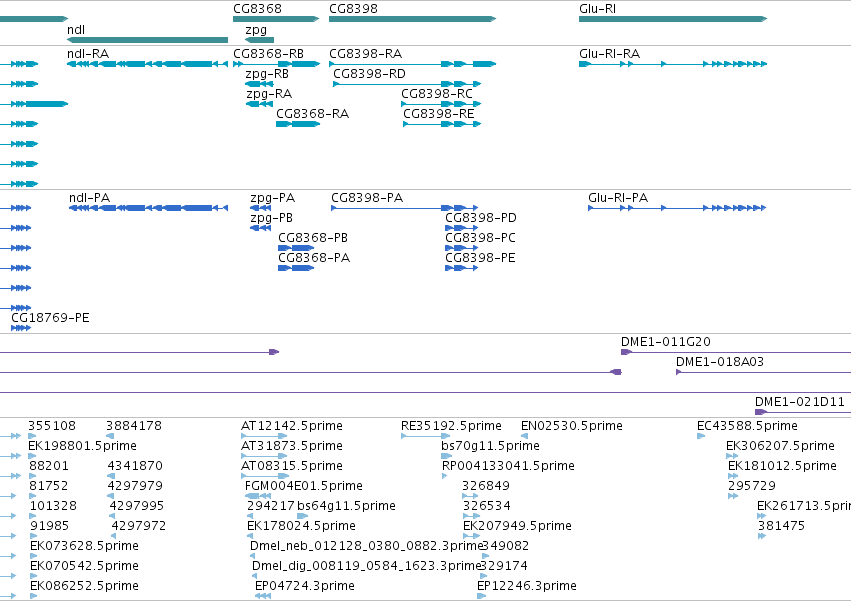Select Glu-RI-RA transcript

point(673,64)
